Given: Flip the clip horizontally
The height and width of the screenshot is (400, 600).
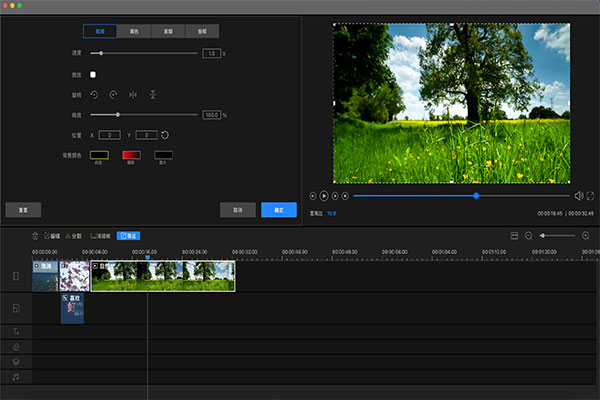Looking at the screenshot, I should (133, 94).
